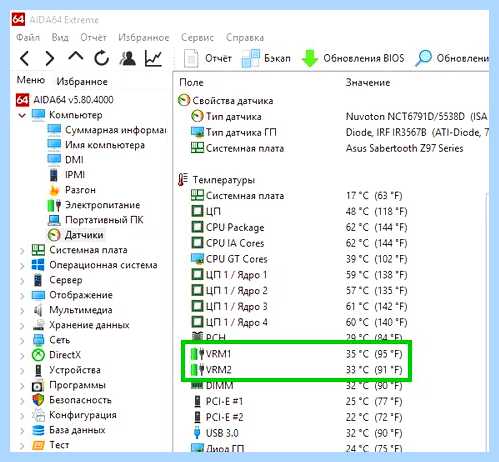Expand the Операционная система tree node

22,266
